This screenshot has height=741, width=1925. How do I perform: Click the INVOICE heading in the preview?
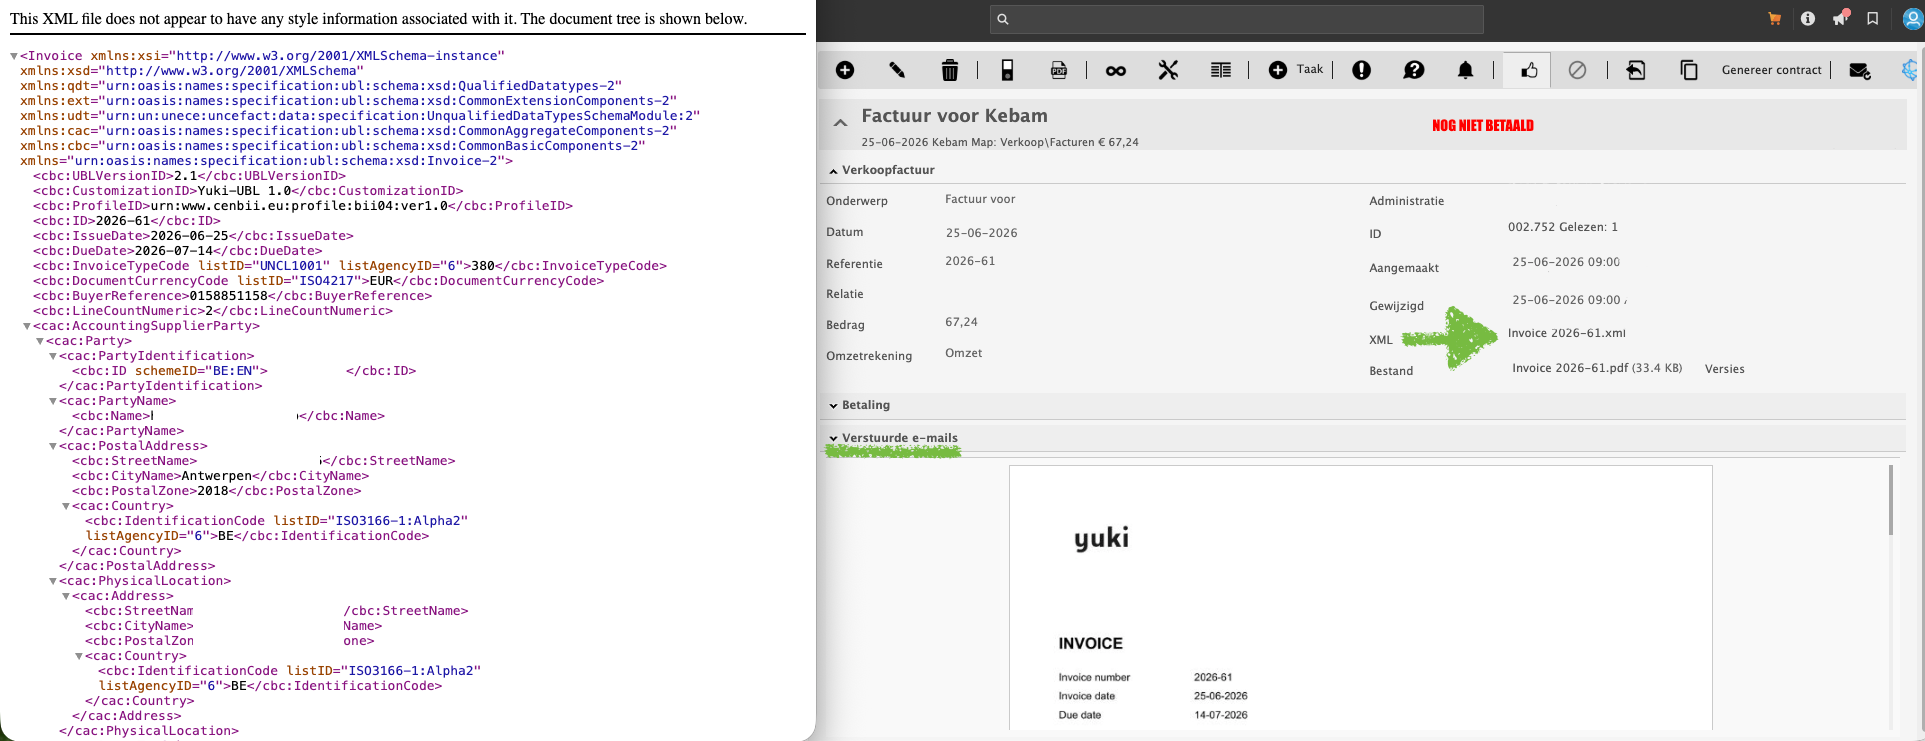click(1090, 644)
